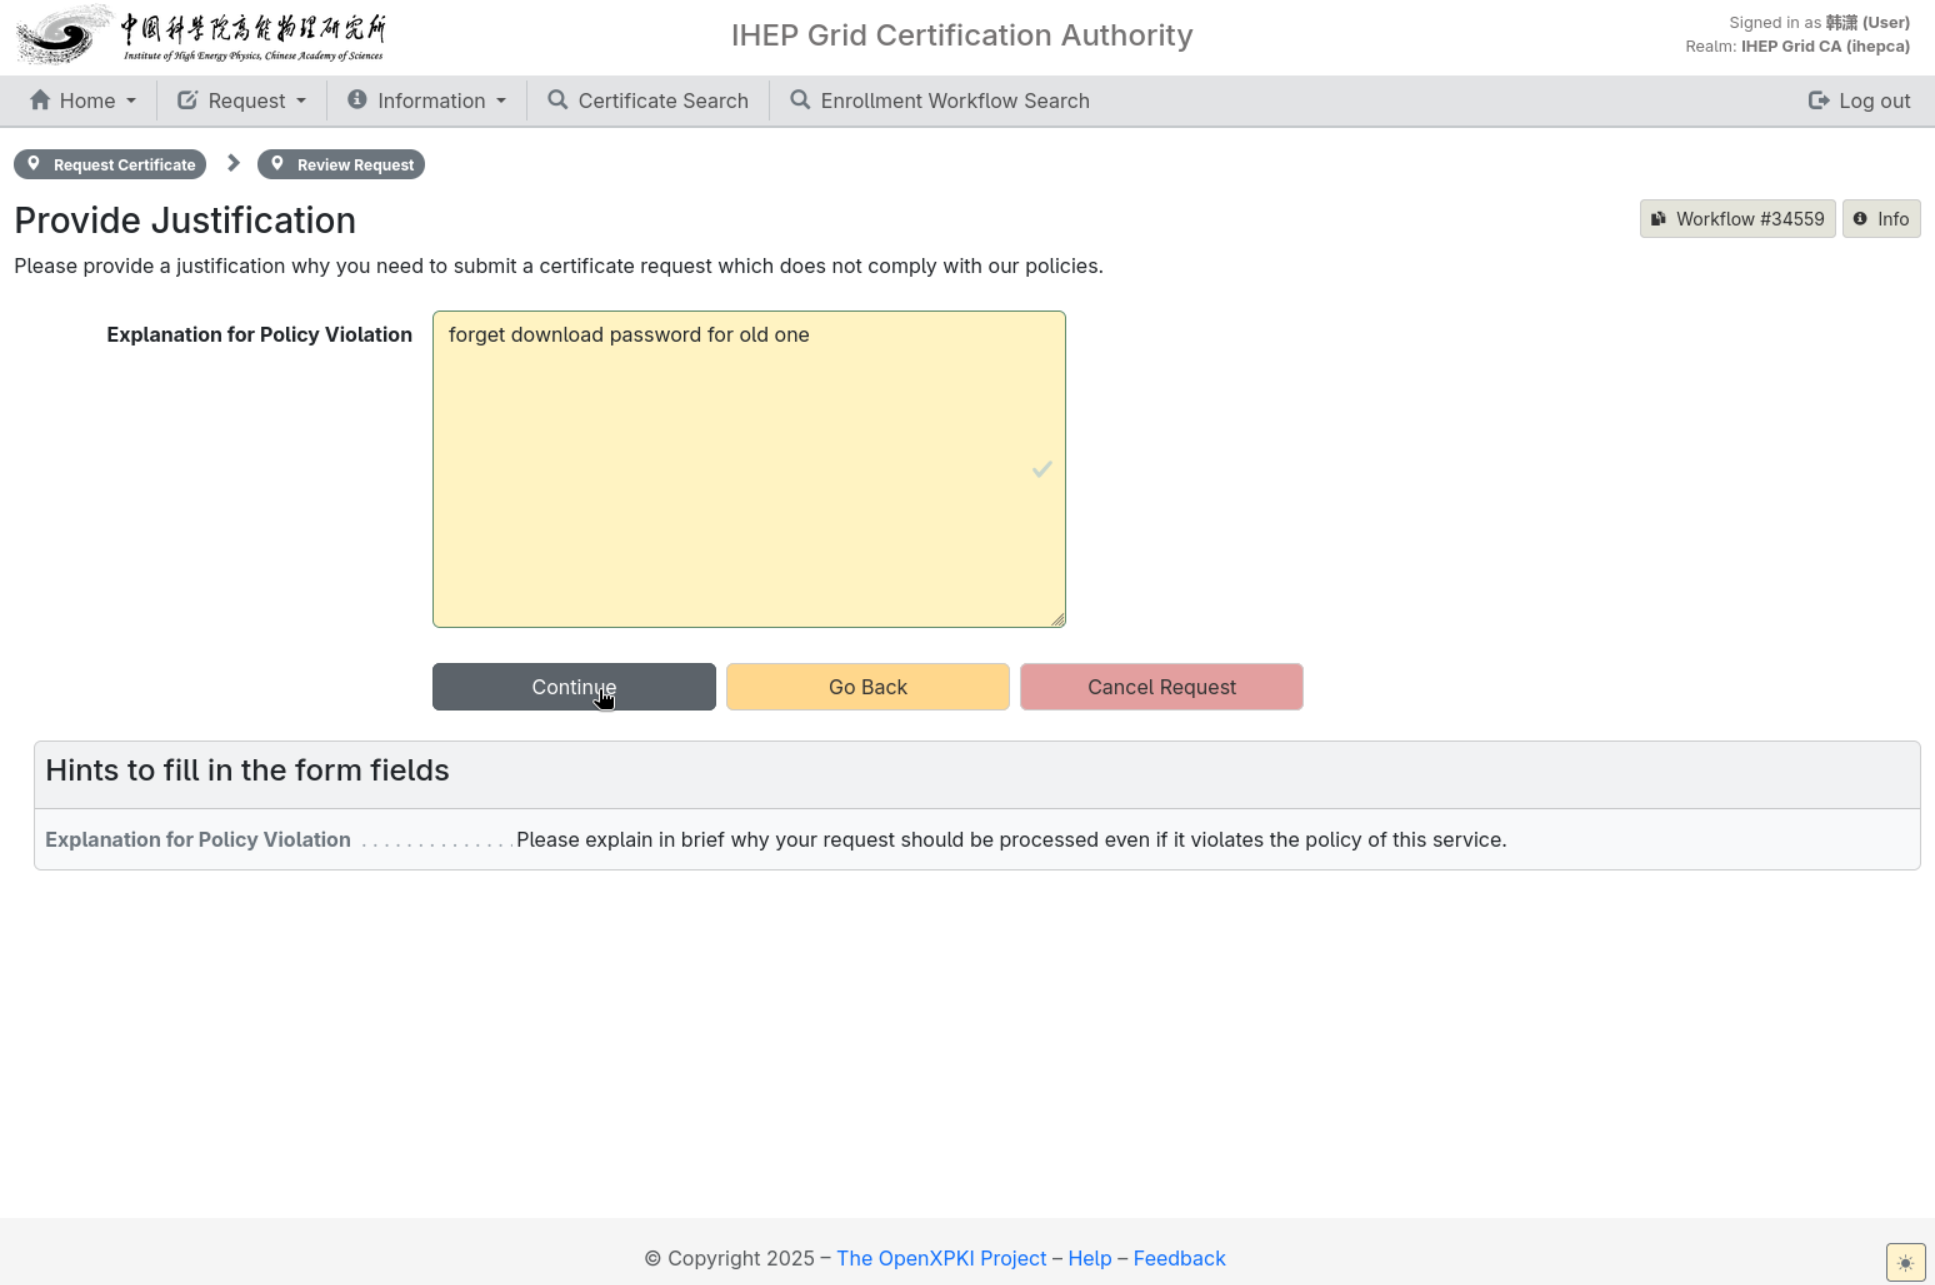This screenshot has width=1935, height=1285.
Task: Click inside the Explanation for Policy Violation textarea
Action: 749,469
